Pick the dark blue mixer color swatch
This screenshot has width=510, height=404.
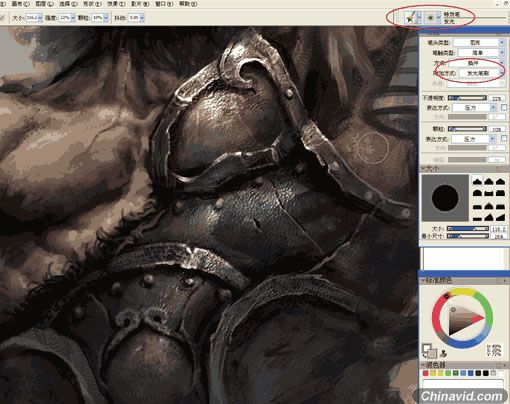[470, 373]
